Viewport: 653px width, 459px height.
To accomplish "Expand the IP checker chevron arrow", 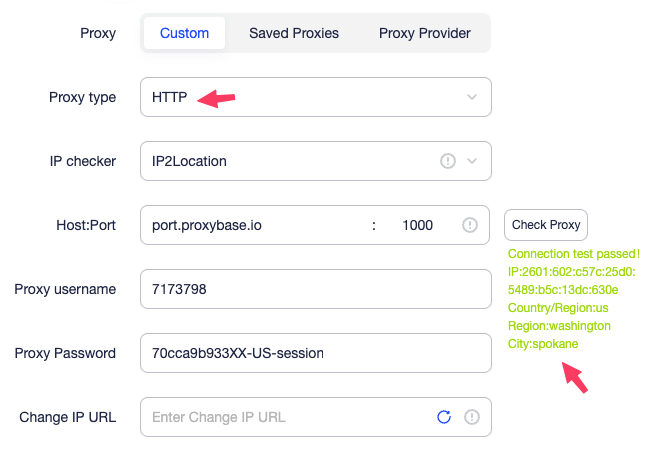I will click(472, 161).
